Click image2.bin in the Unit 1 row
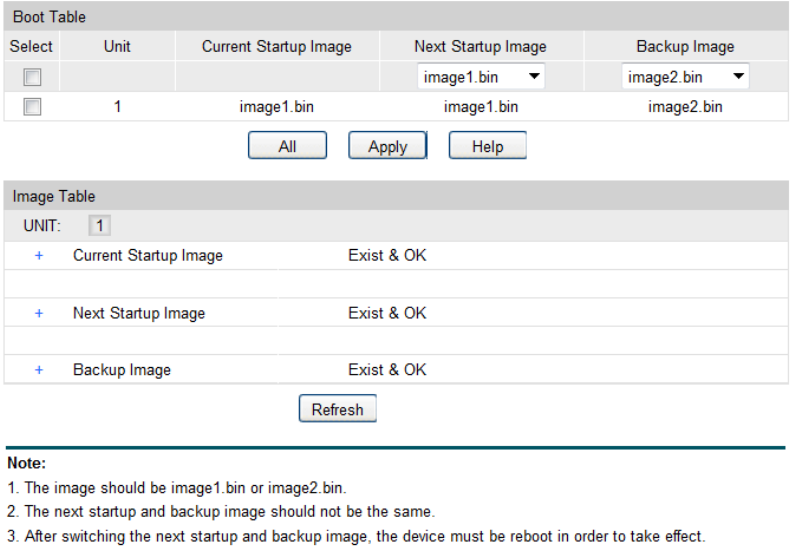 tap(685, 107)
